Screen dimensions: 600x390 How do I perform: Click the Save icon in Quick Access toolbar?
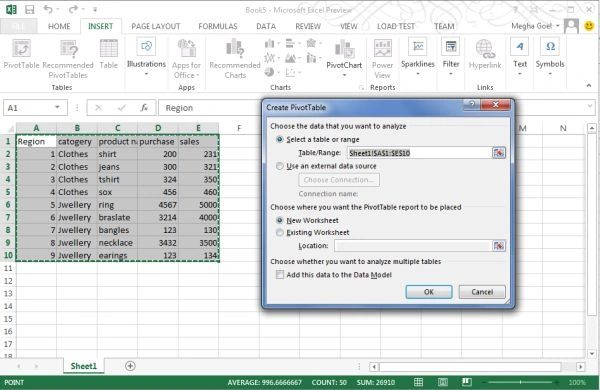coord(29,10)
